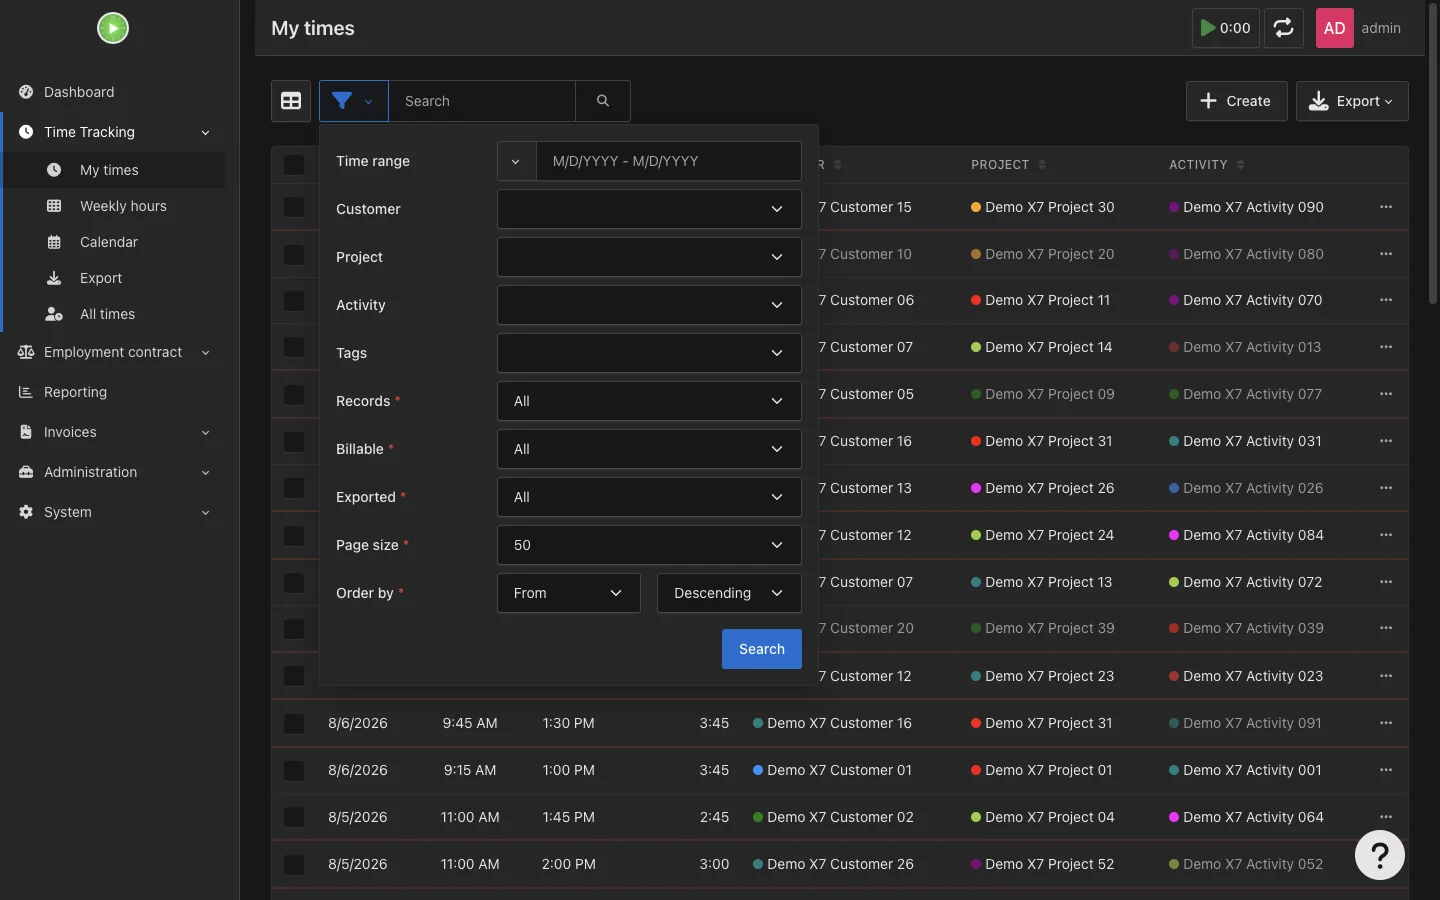Screen dimensions: 1440x900
Task: Open the AD user avatar menu
Action: point(1335,28)
